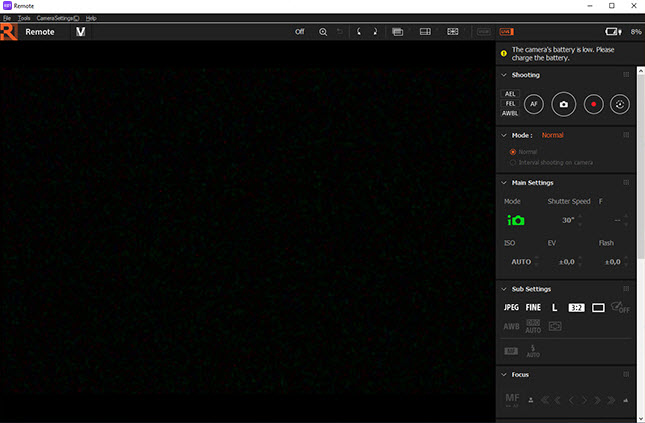Open the CameraSettings menu
Image resolution: width=645 pixels, height=423 pixels.
click(58, 18)
